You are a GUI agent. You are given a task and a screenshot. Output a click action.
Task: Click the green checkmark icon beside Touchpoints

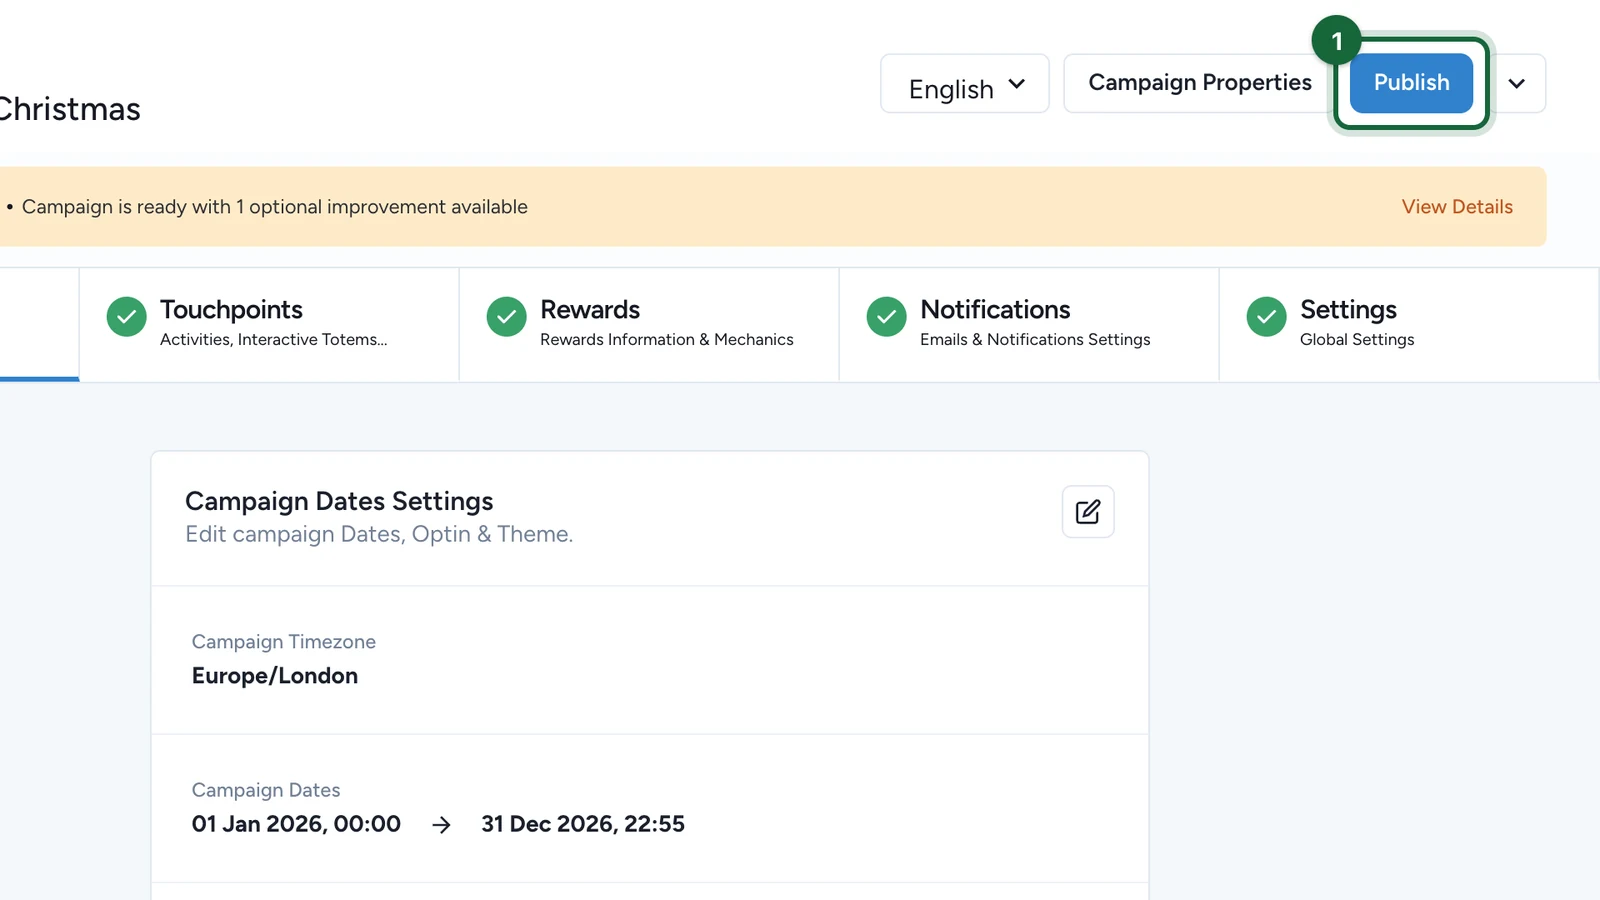pyautogui.click(x=126, y=317)
